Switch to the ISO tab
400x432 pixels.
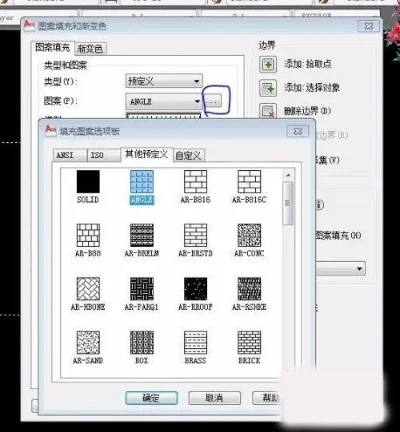103,155
